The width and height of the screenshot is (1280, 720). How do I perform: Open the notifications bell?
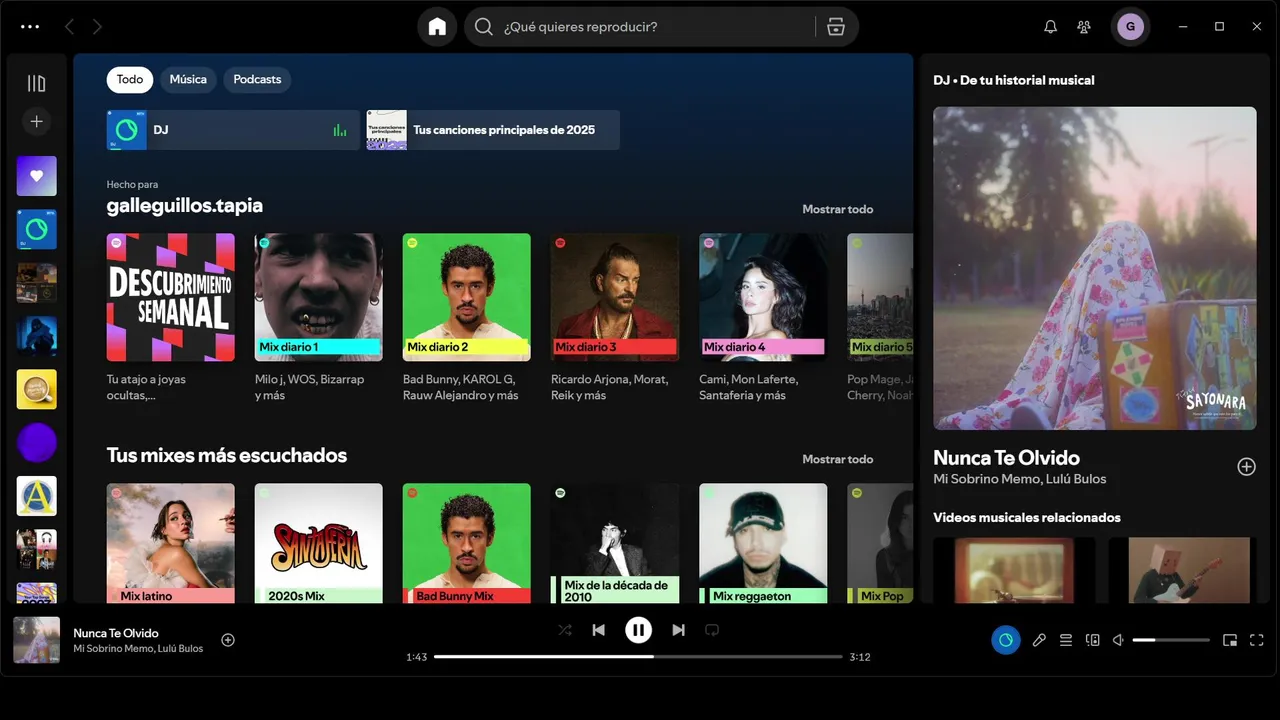1050,27
